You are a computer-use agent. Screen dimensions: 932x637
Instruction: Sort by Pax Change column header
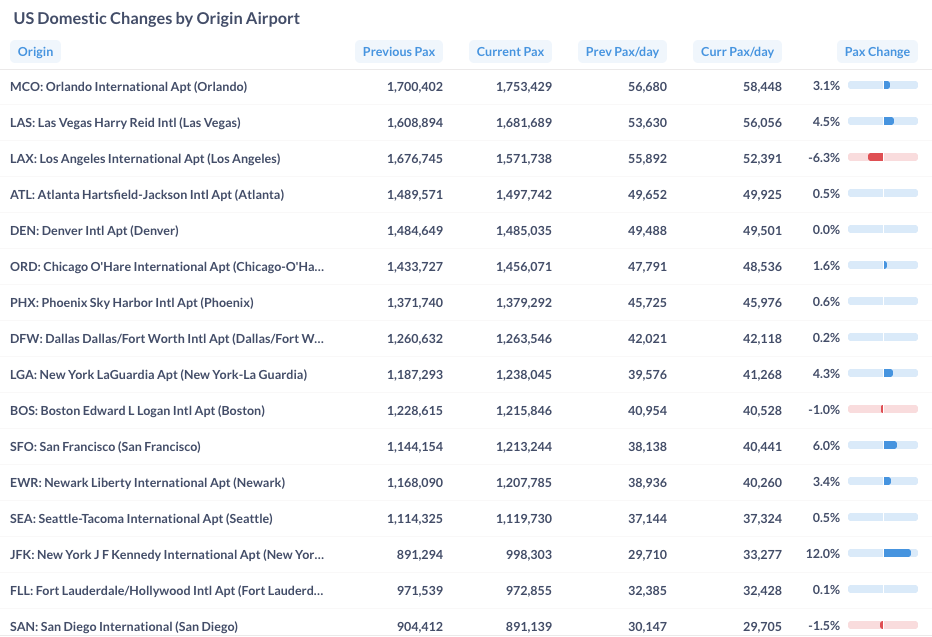[877, 52]
